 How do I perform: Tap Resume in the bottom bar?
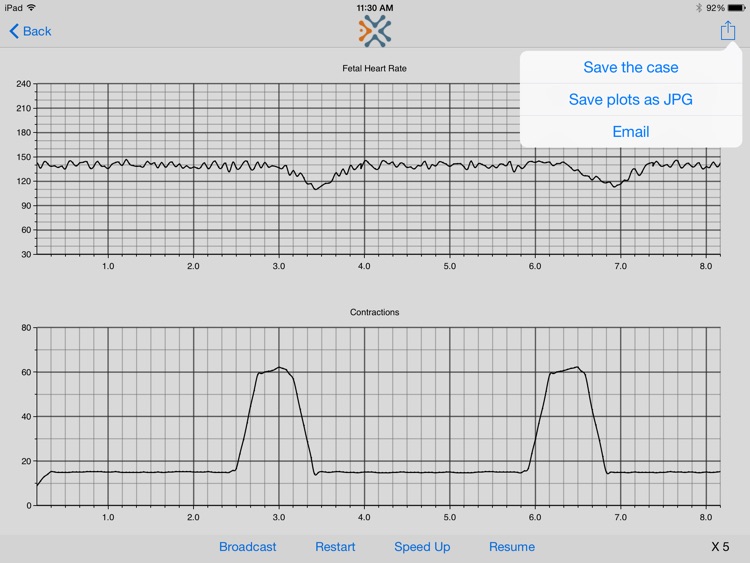[512, 547]
